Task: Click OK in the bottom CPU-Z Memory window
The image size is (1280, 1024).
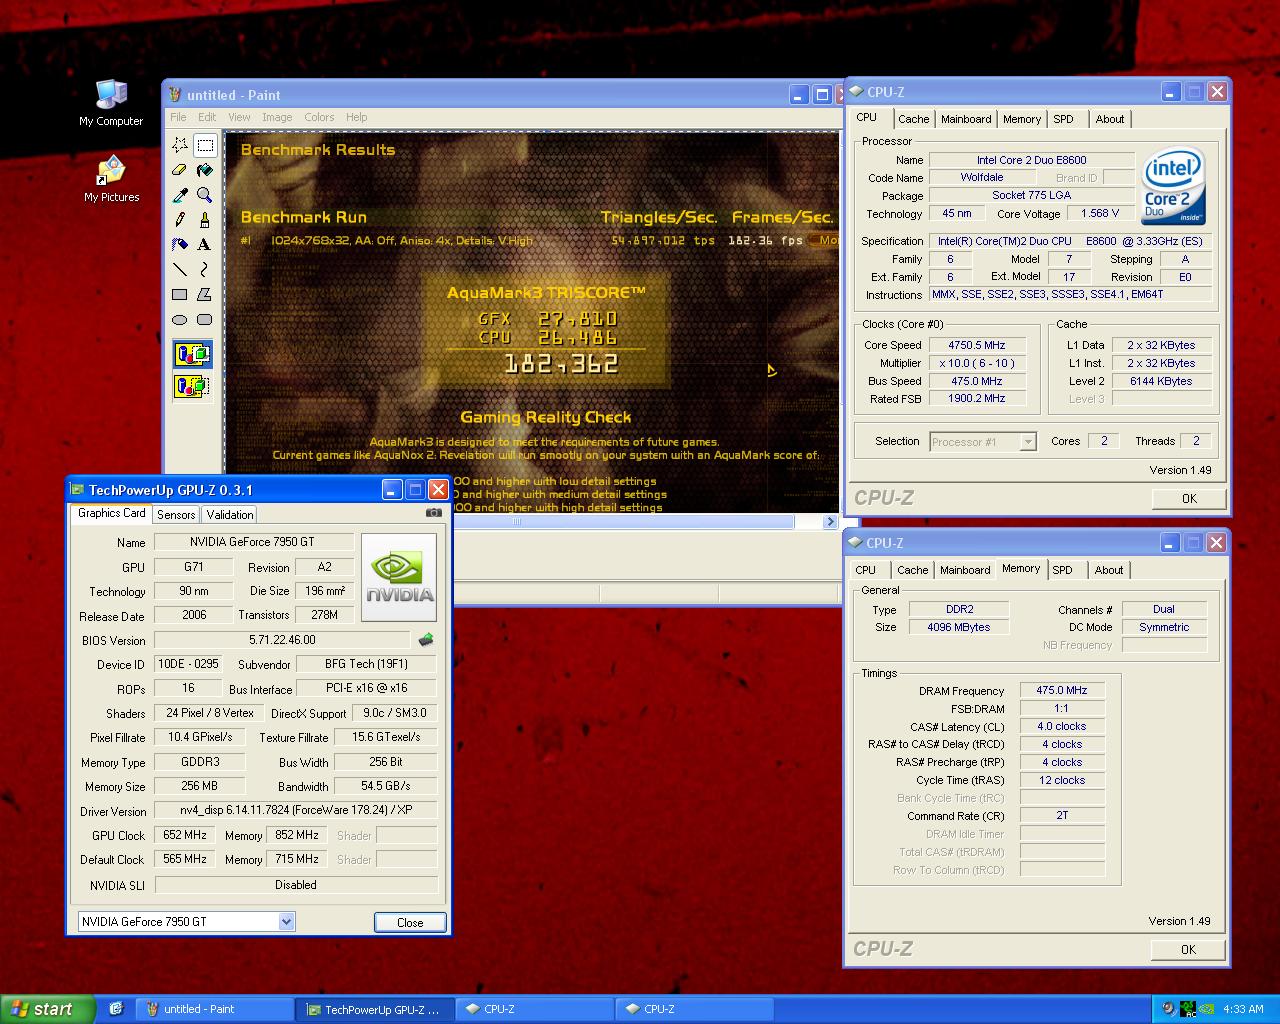Action: click(1188, 949)
